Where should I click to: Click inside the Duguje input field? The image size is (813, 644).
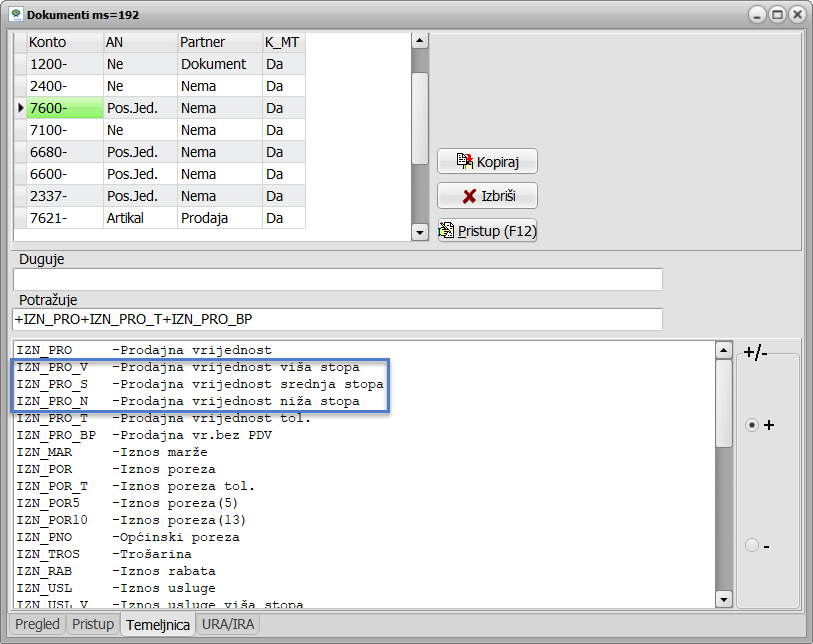click(x=337, y=280)
